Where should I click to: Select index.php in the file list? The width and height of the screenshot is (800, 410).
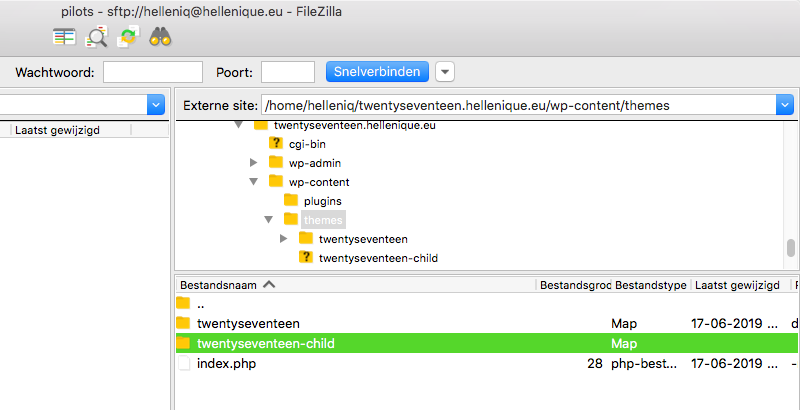tap(487, 364)
